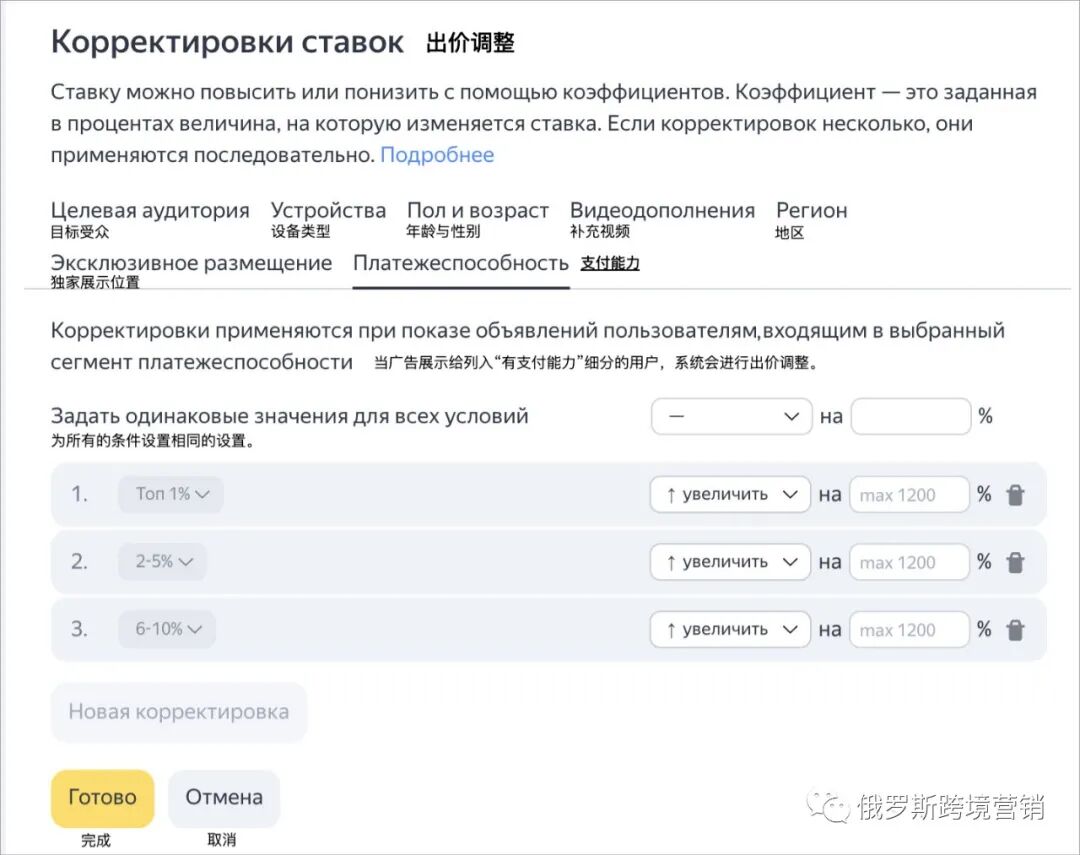The height and width of the screenshot is (855, 1080).
Task: Click the Новая корректировка button
Action: [178, 712]
